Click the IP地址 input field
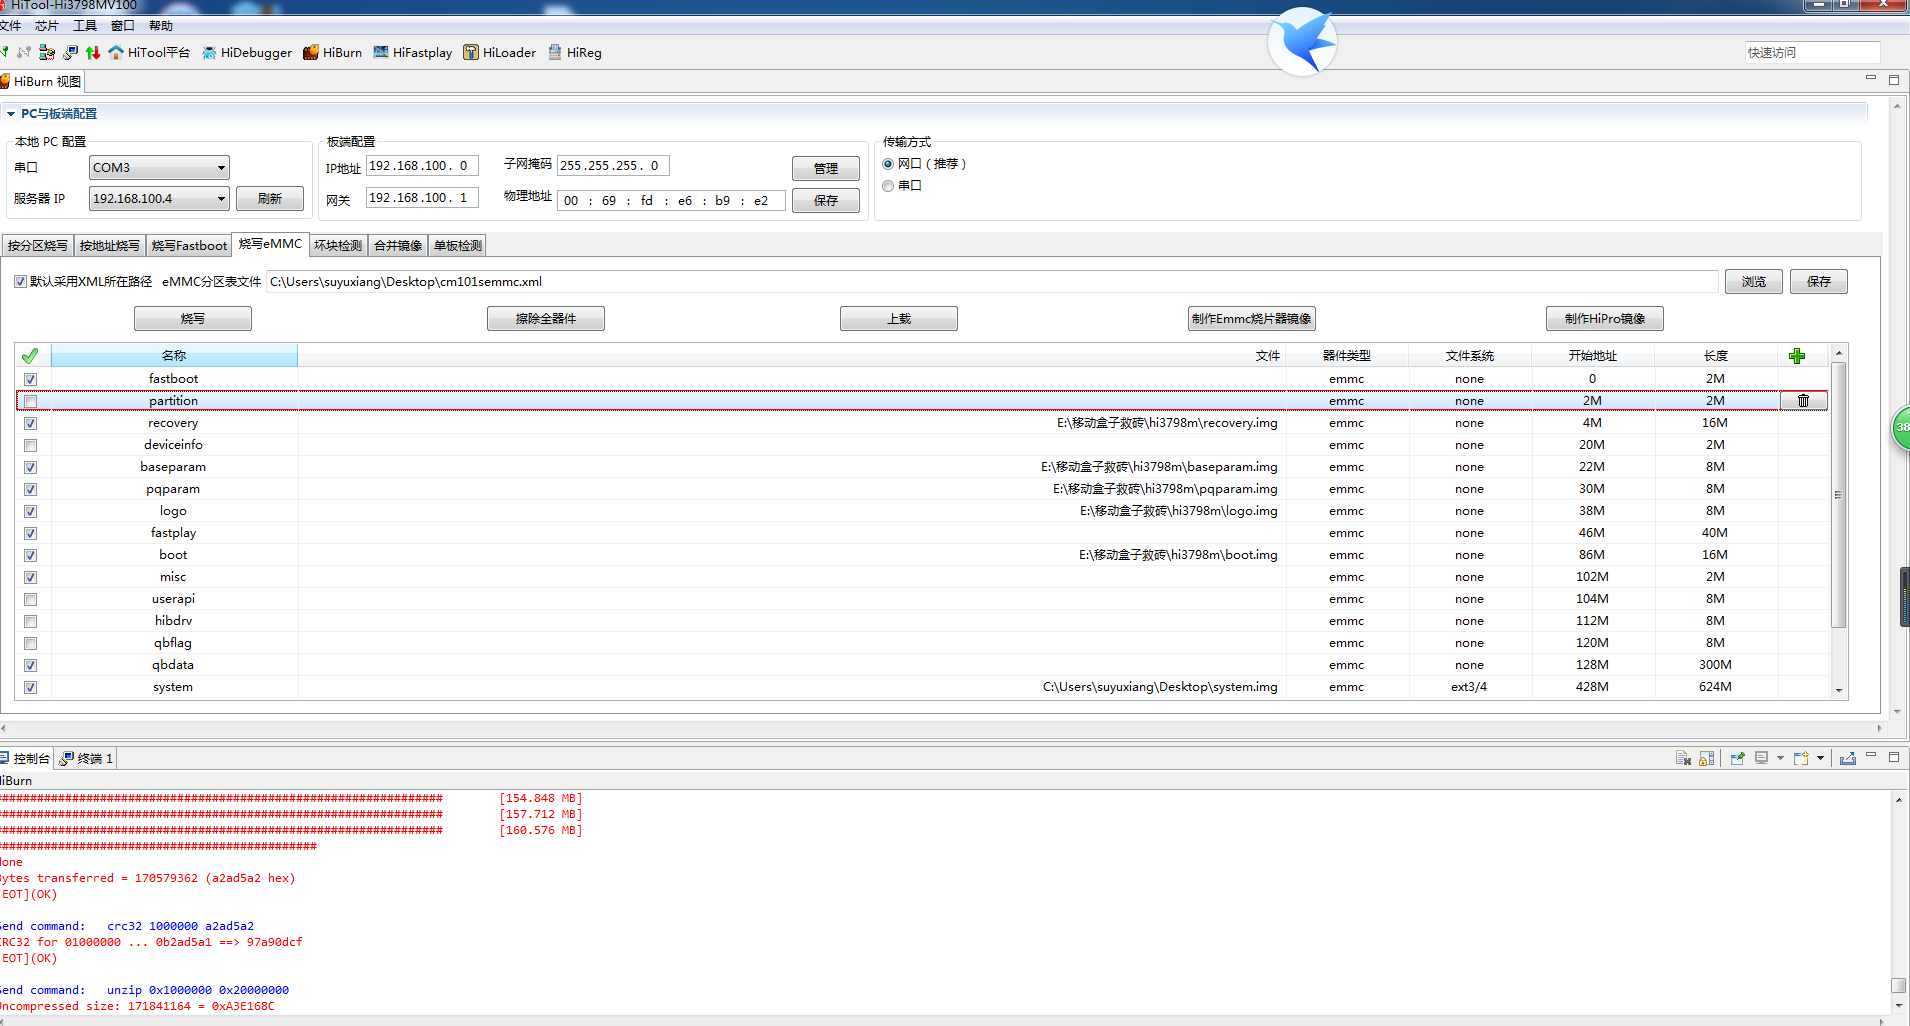This screenshot has height=1026, width=1910. coord(422,166)
